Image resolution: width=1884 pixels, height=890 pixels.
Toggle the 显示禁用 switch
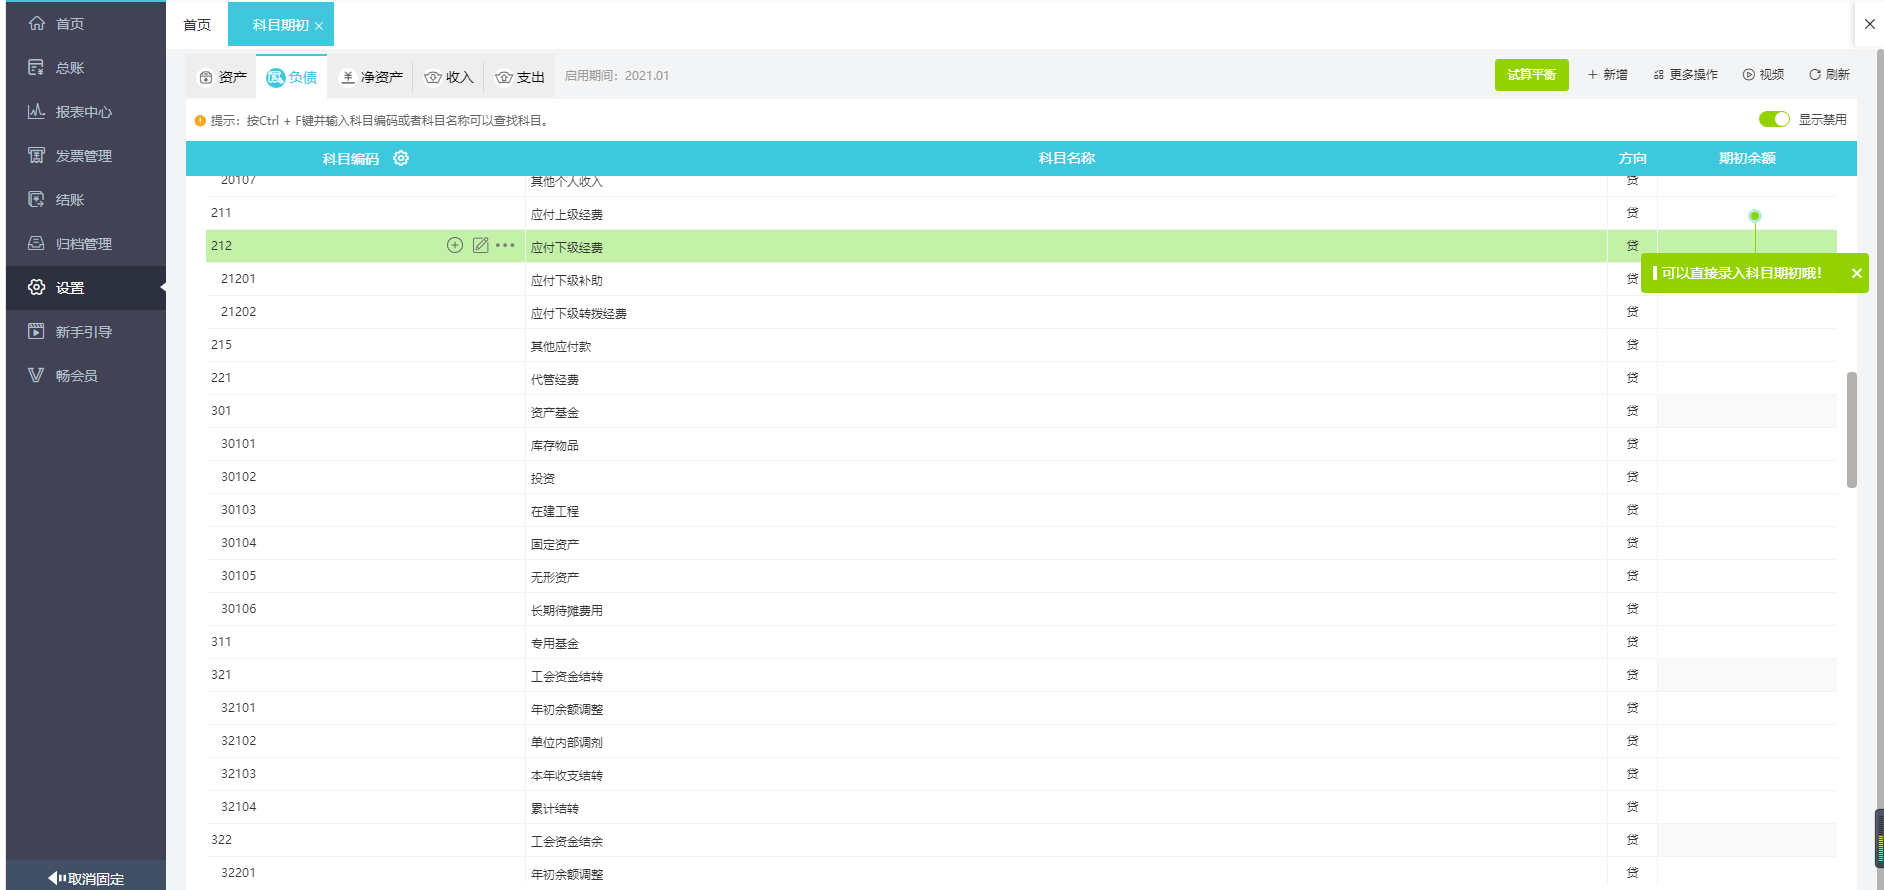(x=1773, y=119)
